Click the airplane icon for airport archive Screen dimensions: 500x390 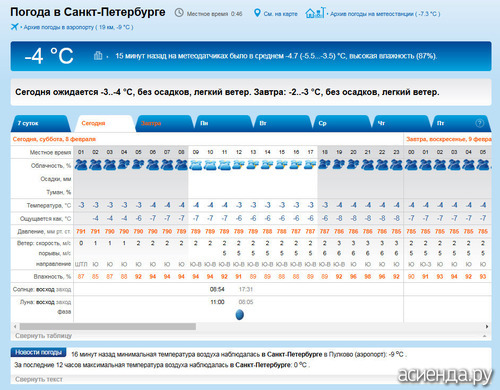(14, 27)
